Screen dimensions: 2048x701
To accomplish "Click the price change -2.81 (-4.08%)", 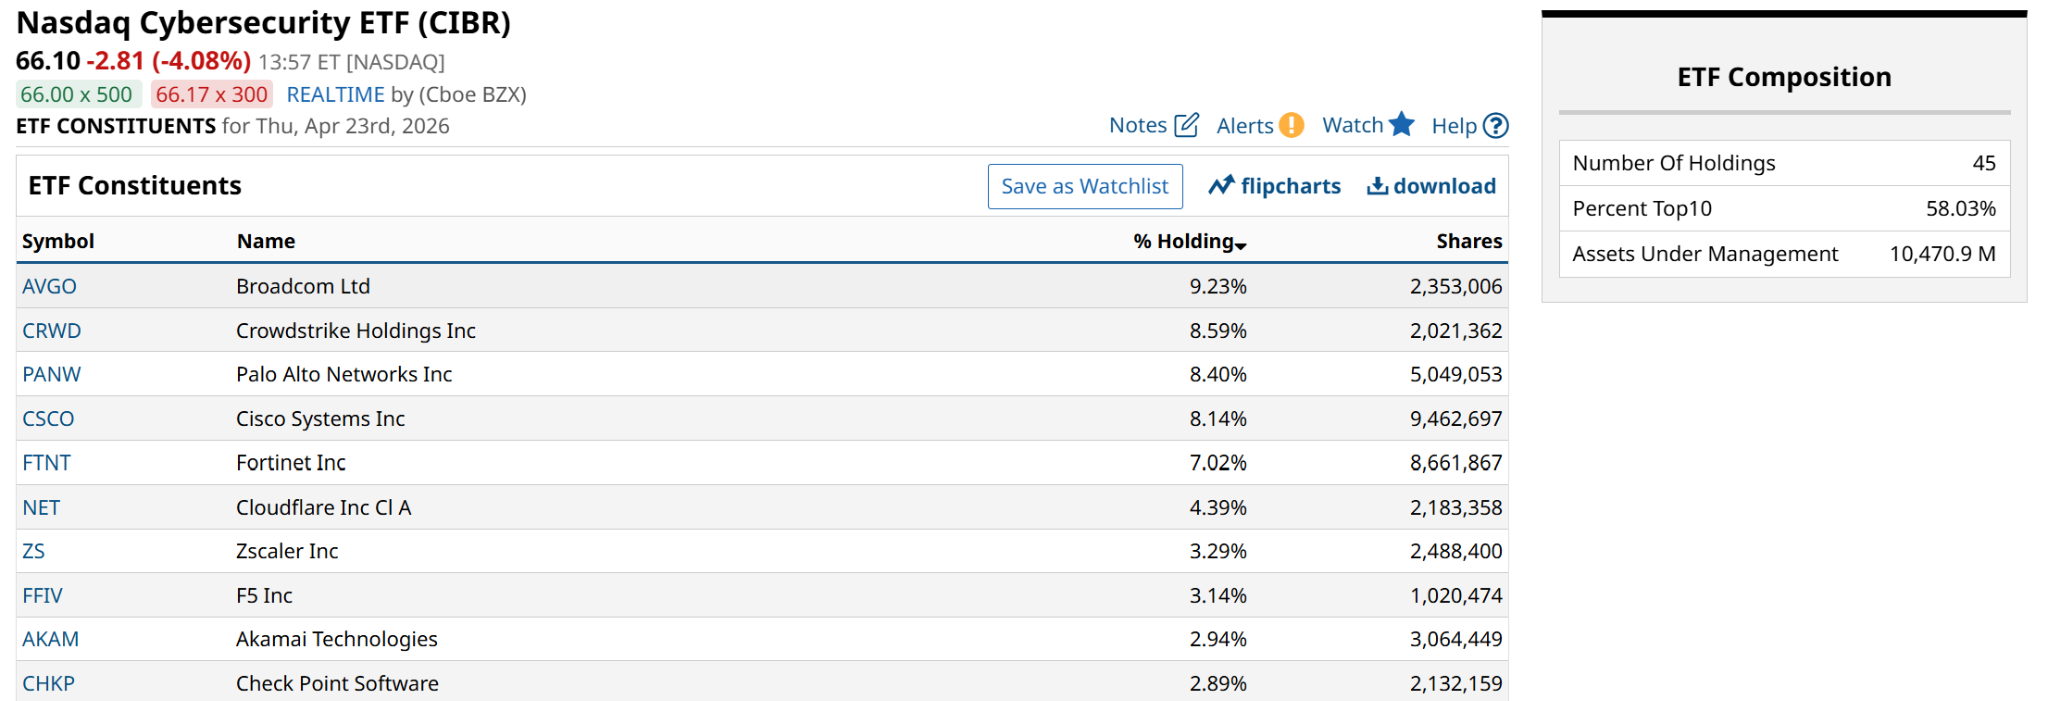I will (168, 61).
